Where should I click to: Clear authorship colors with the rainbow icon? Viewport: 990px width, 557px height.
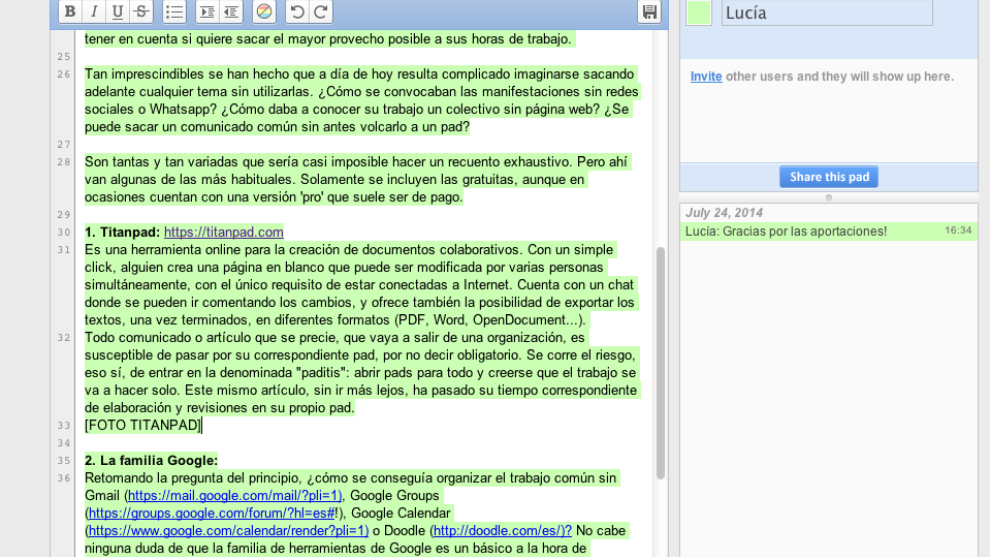pos(264,12)
